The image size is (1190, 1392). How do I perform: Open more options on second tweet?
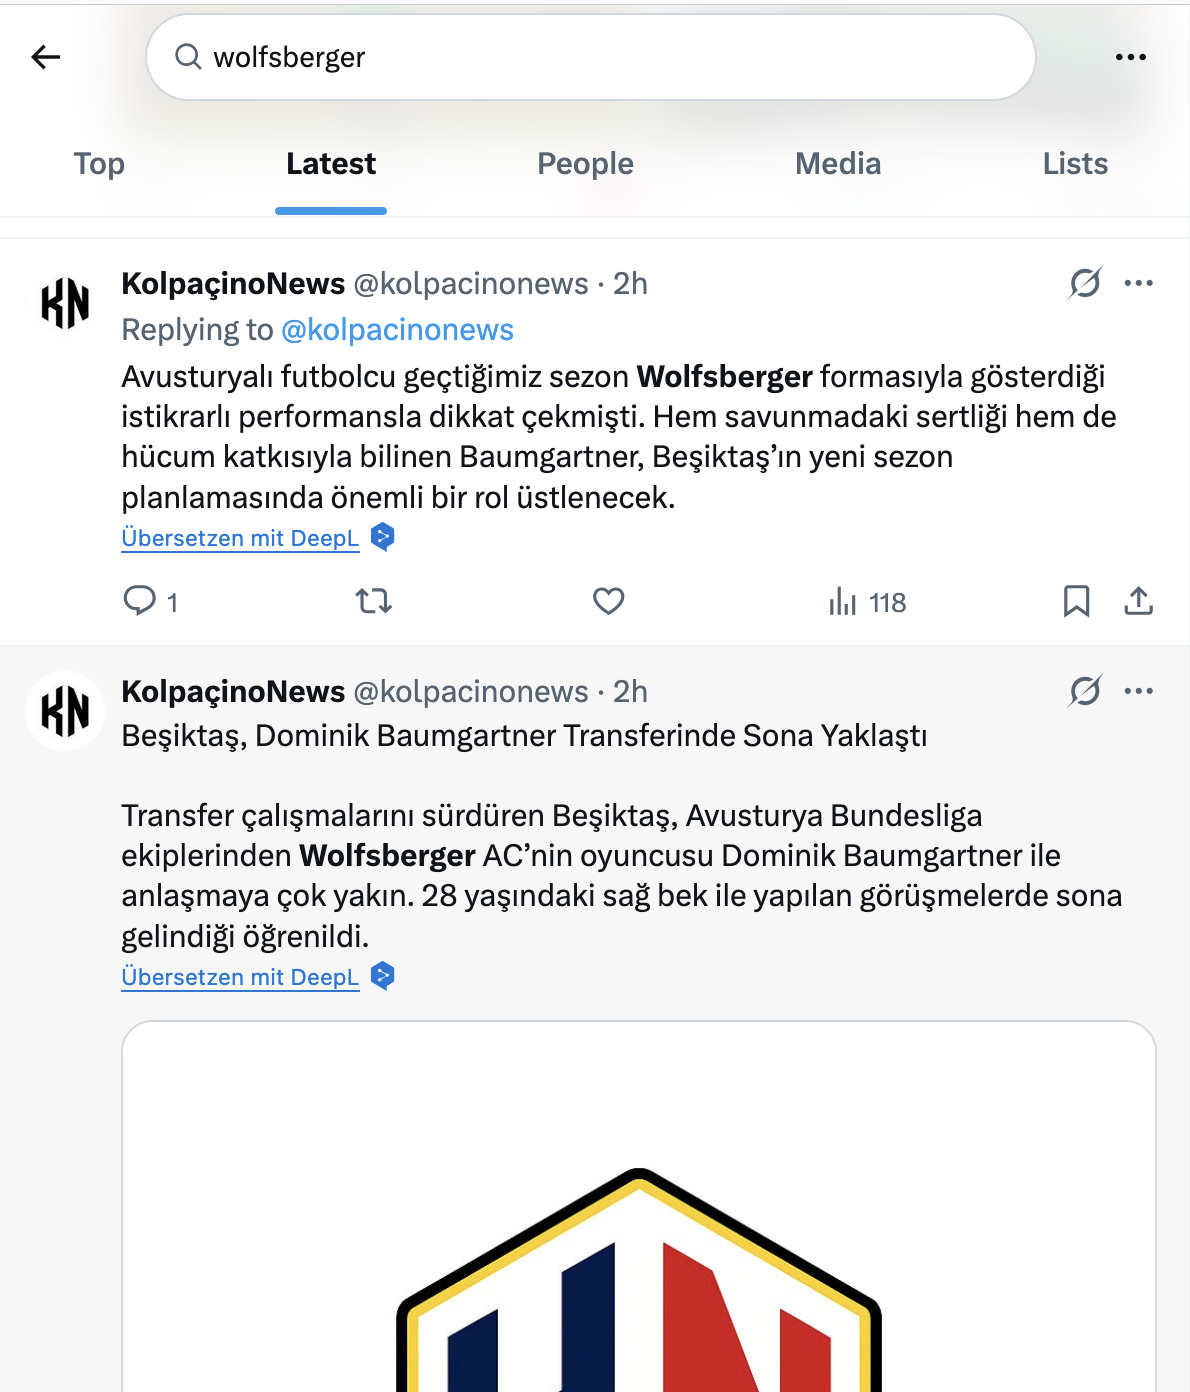(1139, 691)
